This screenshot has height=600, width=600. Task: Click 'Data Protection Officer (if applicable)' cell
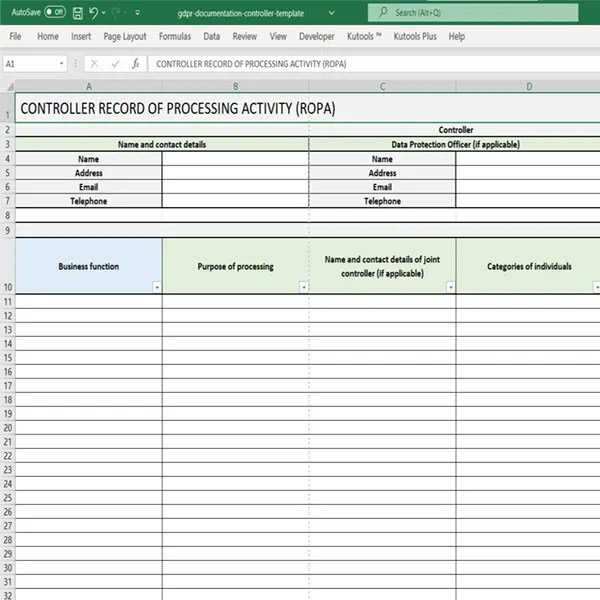[x=455, y=144]
